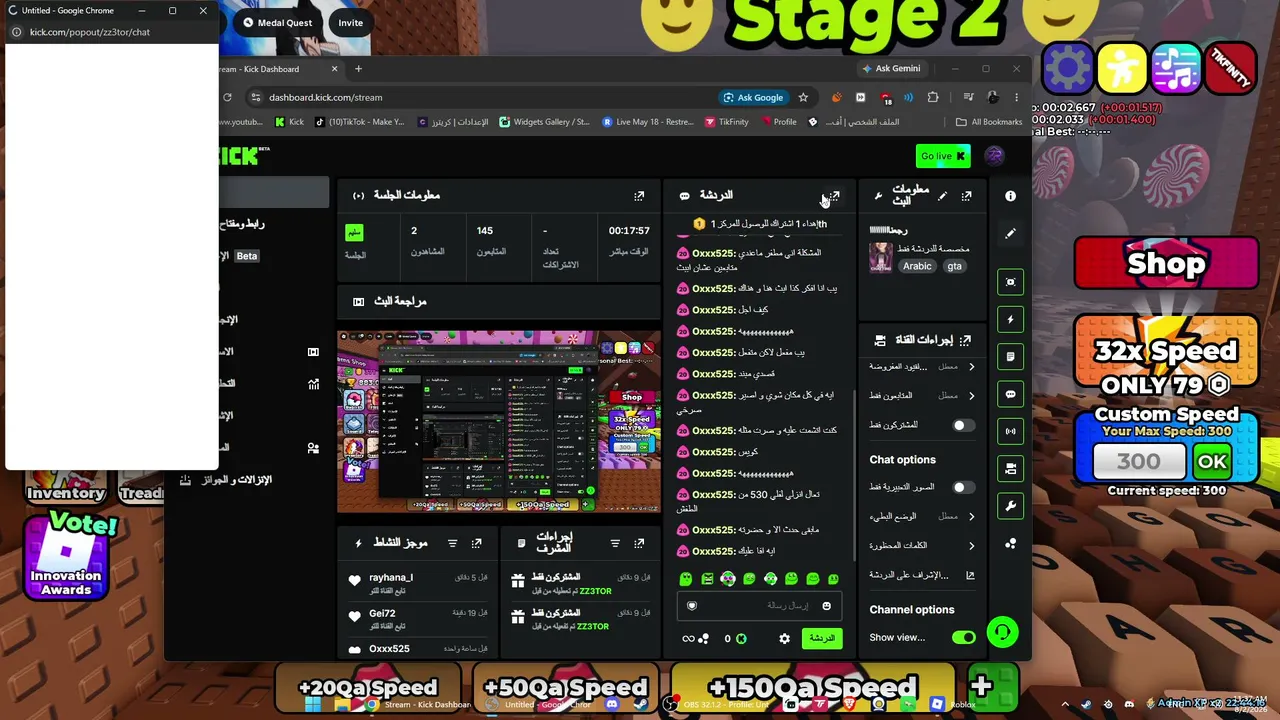Toggle the broadcast signal widget in right sidebar
Screen dimensions: 1280x720
click(1010, 432)
